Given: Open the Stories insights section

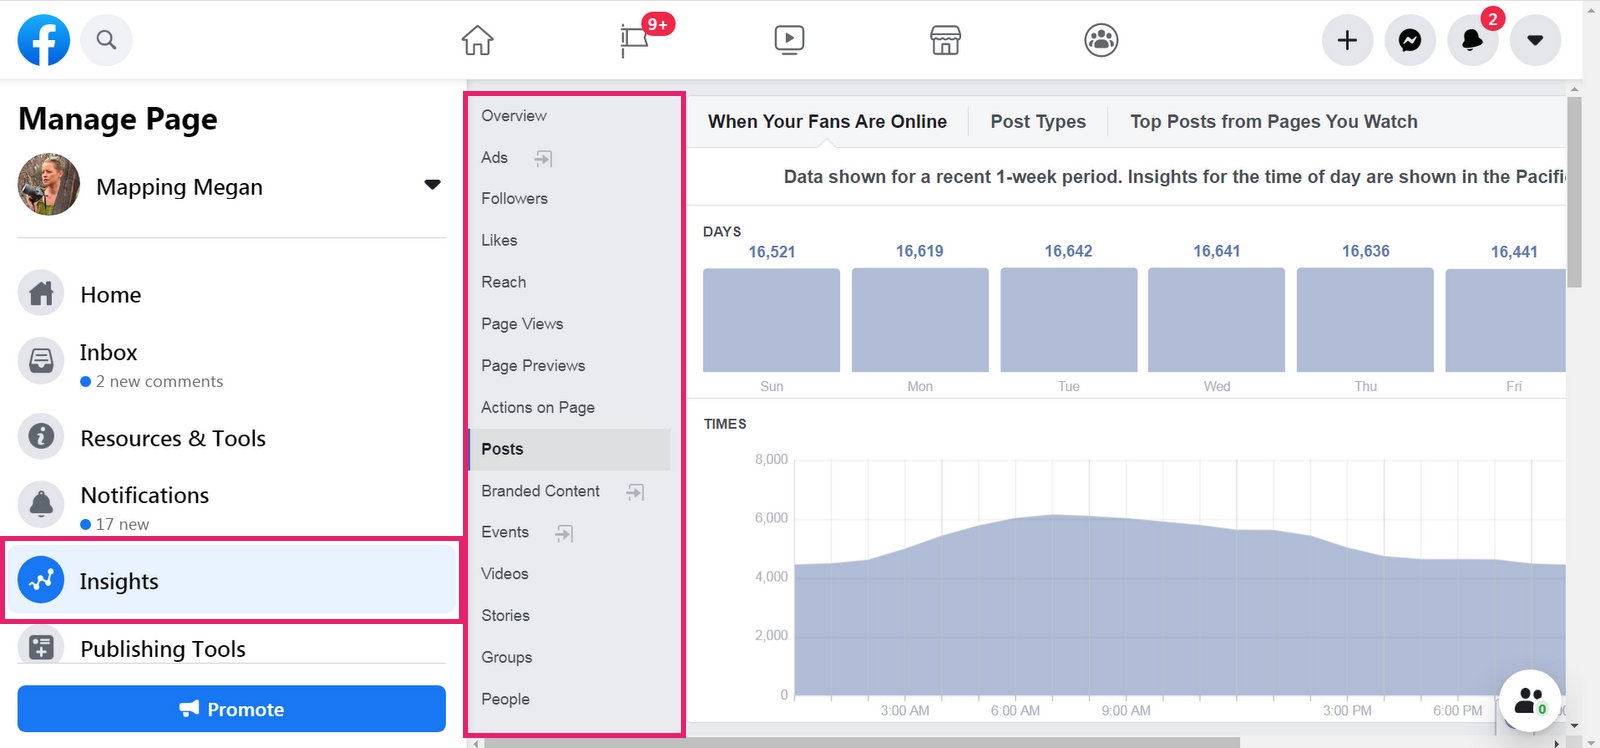Looking at the screenshot, I should (x=505, y=616).
